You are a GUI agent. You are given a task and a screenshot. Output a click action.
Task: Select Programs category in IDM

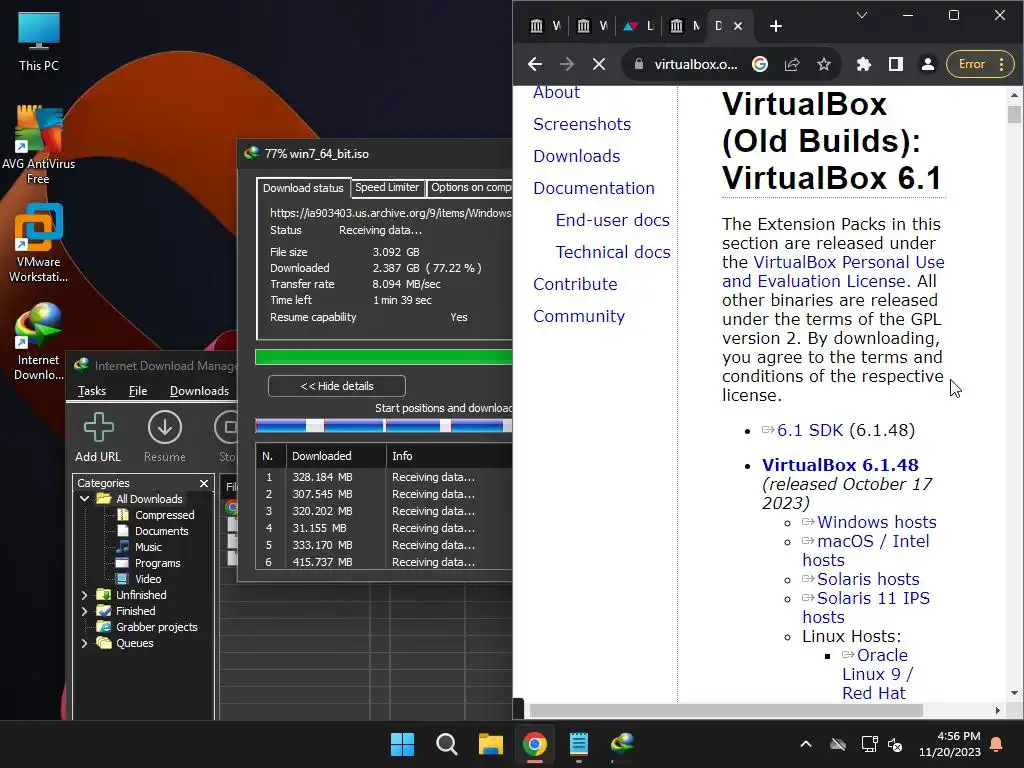coord(157,563)
